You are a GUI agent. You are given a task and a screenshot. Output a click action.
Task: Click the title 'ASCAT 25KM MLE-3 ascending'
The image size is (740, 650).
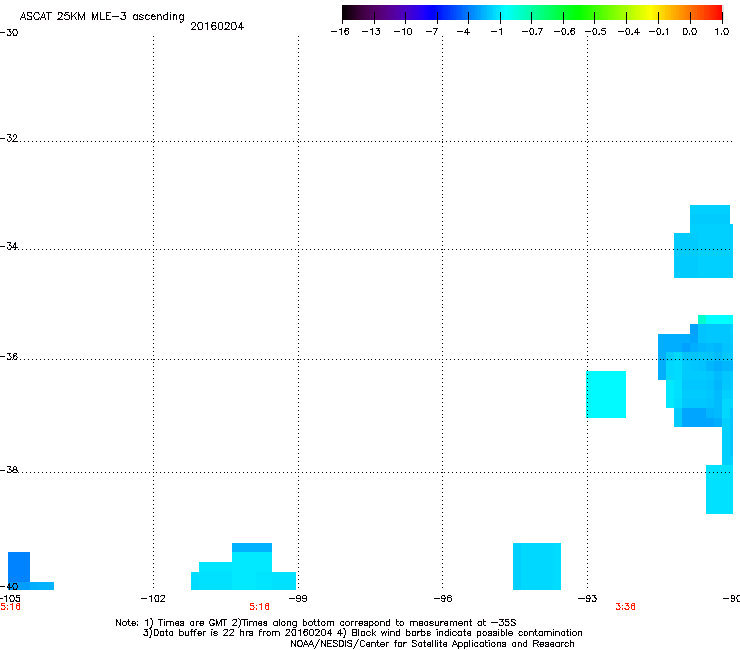click(102, 17)
